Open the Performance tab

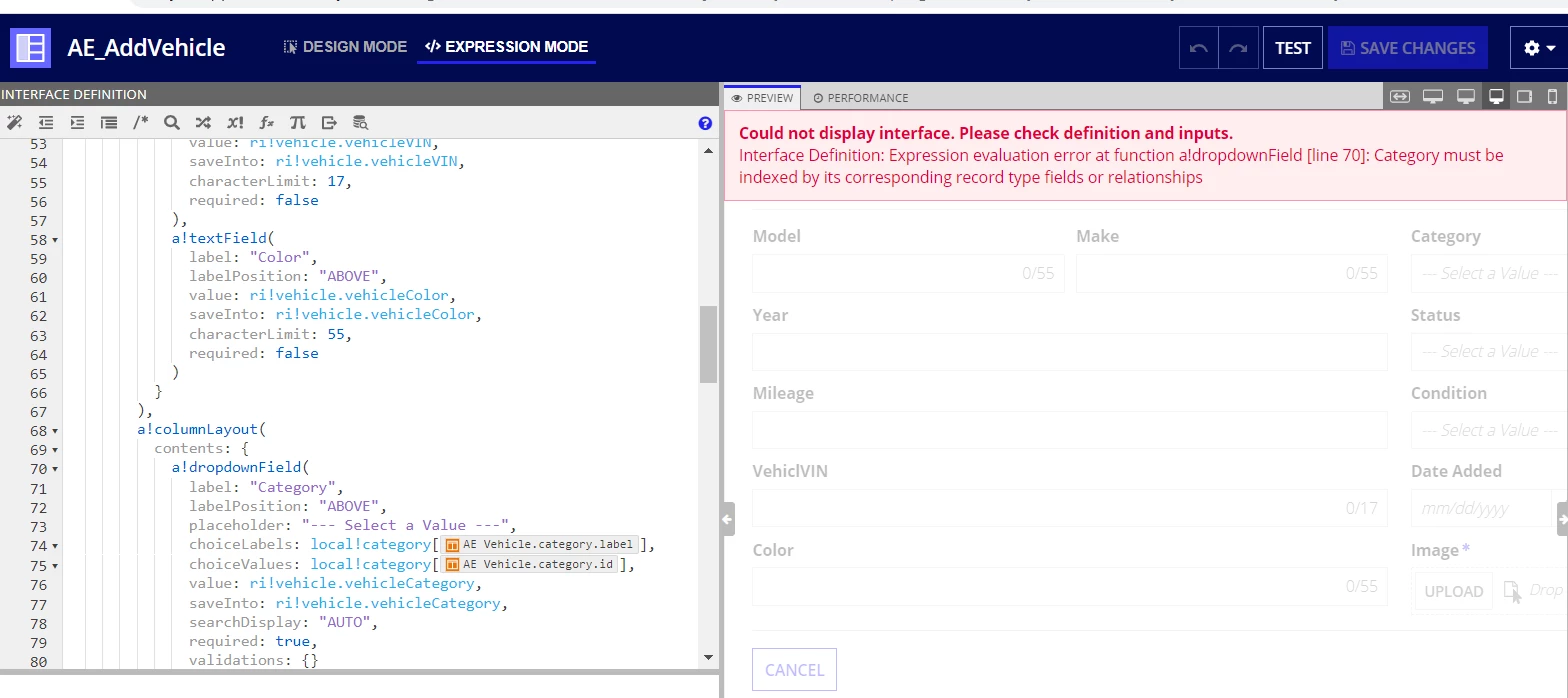(860, 98)
